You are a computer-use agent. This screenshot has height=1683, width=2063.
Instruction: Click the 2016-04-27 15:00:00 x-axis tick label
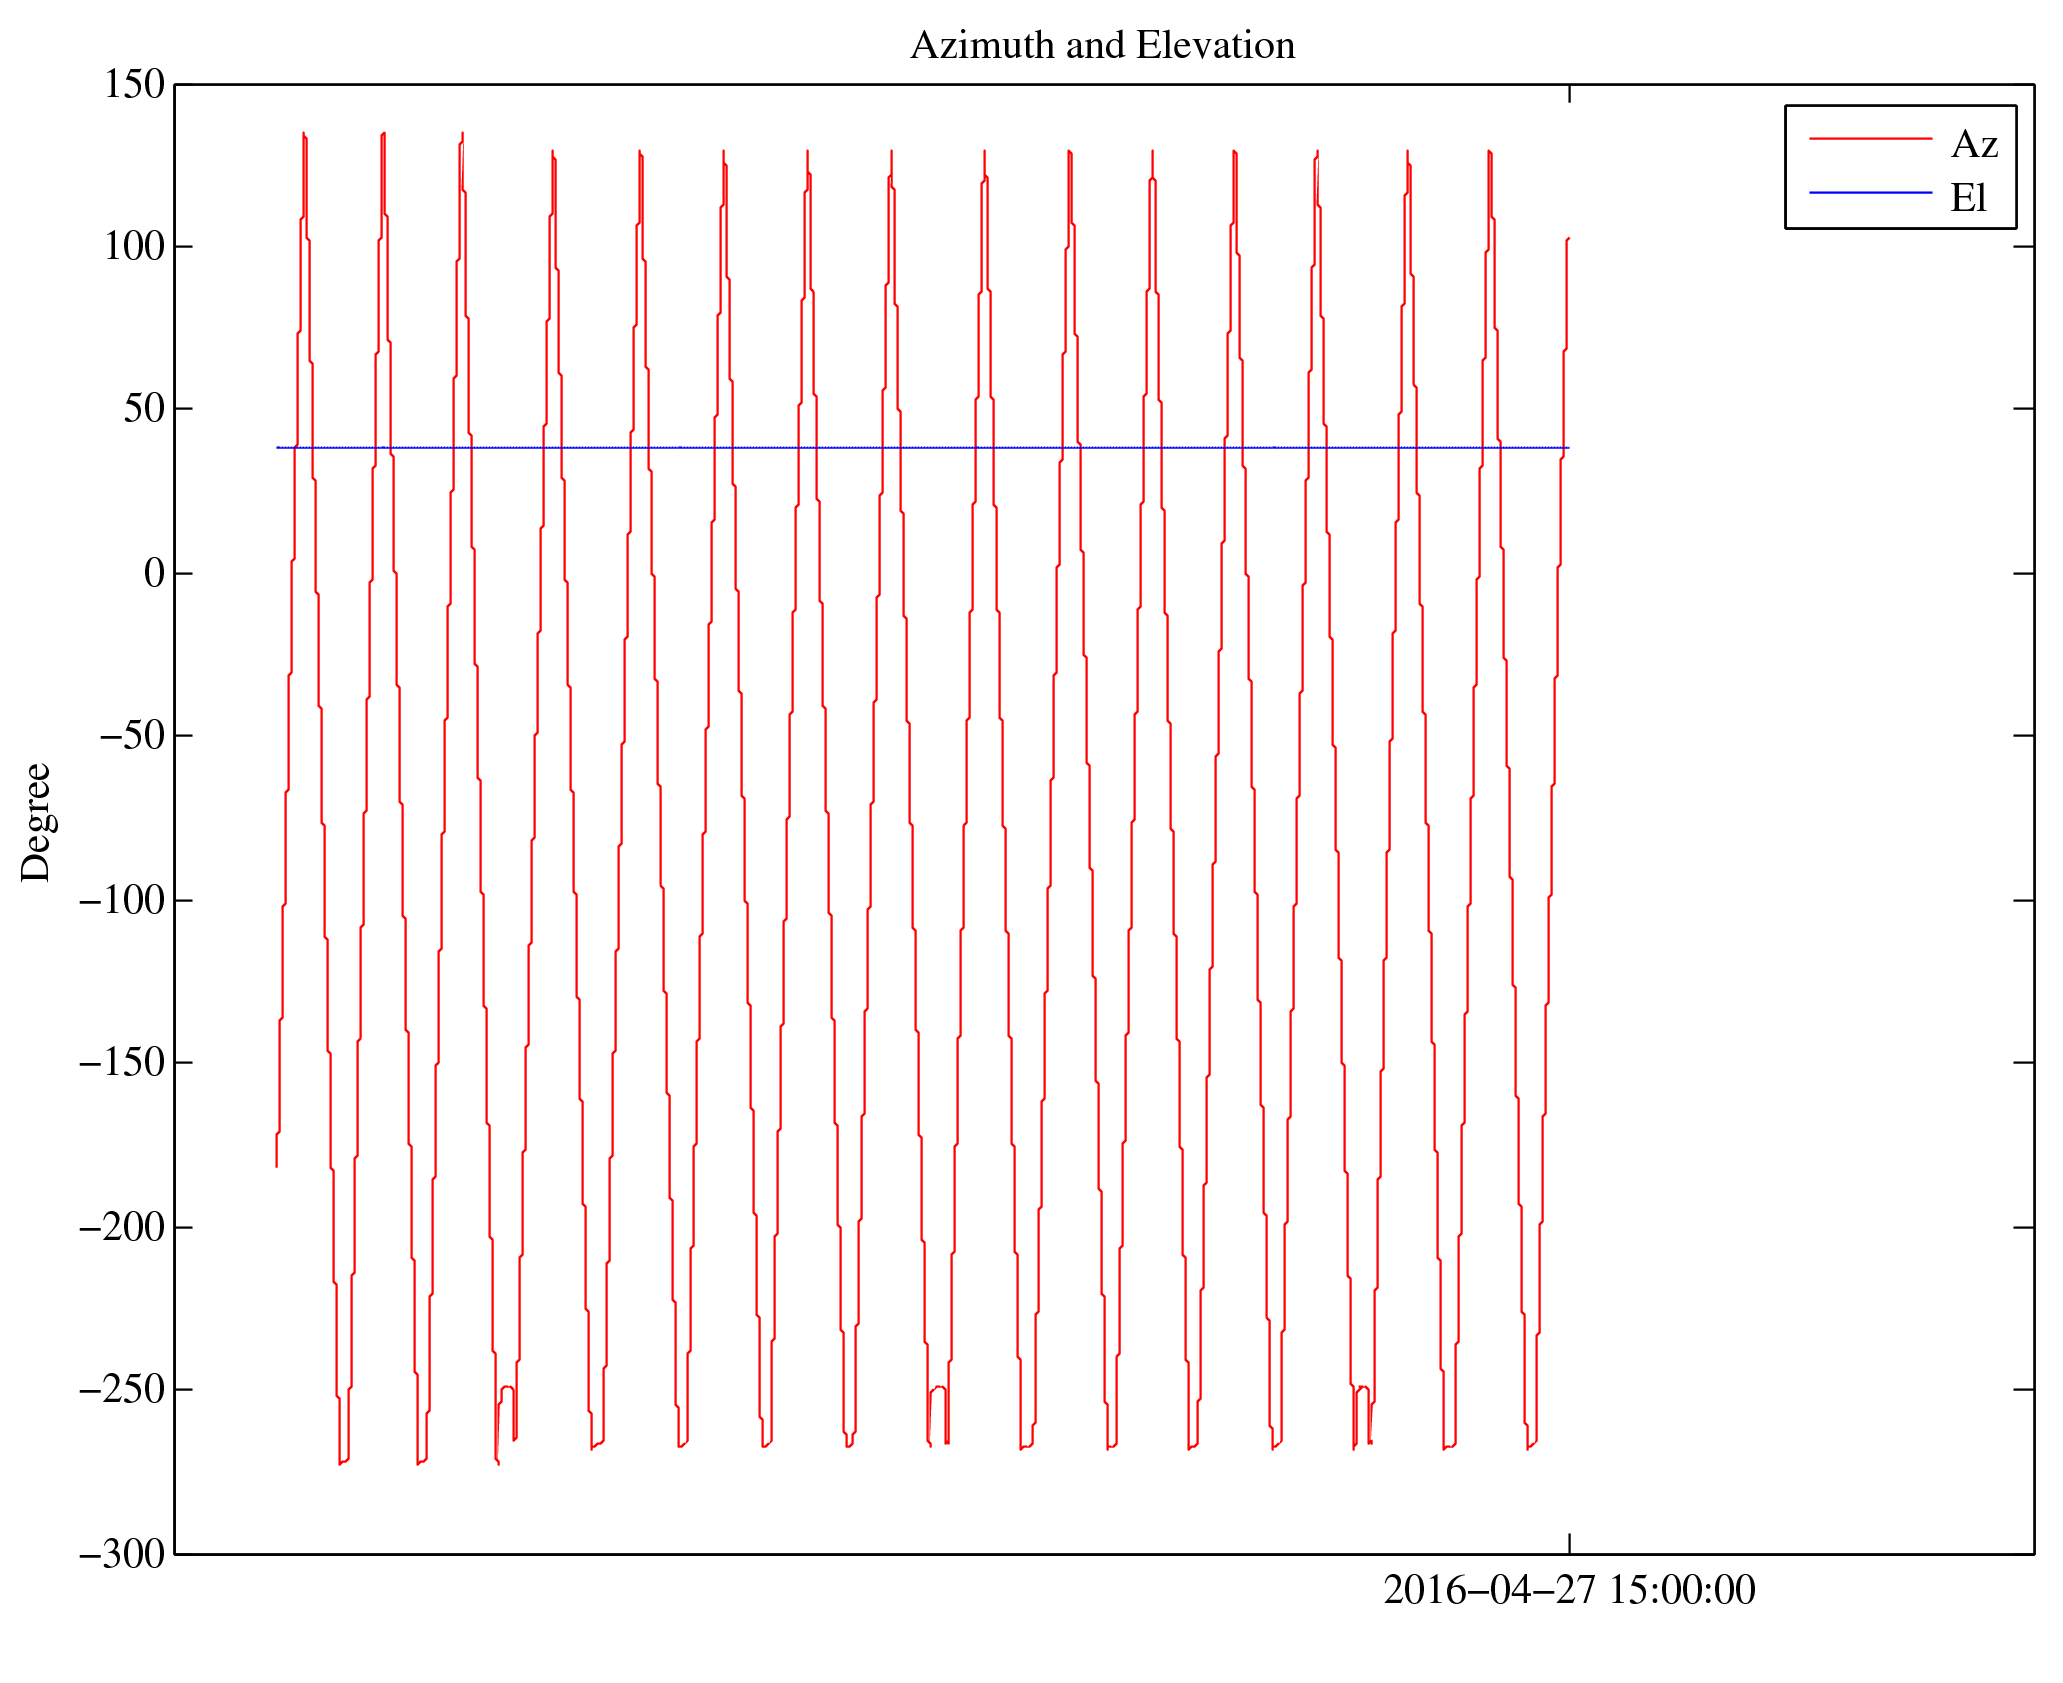click(1568, 1590)
